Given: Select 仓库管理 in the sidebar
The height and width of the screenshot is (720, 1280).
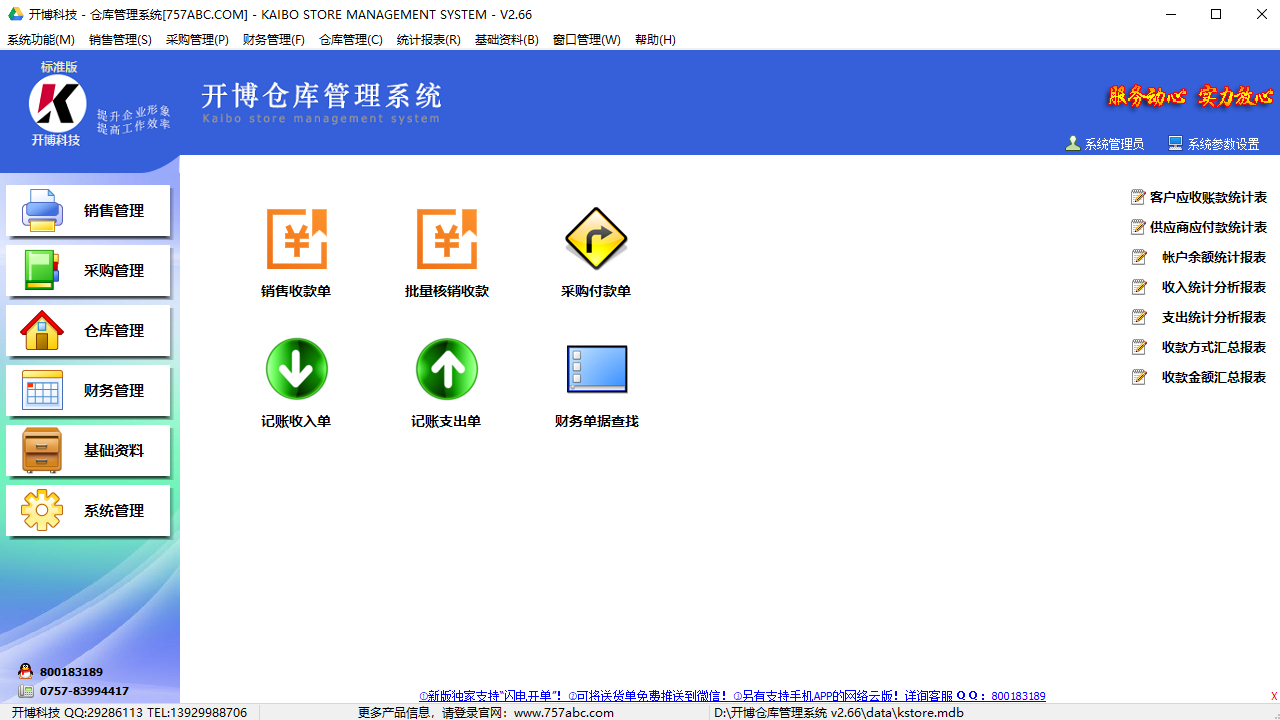Looking at the screenshot, I should [88, 330].
